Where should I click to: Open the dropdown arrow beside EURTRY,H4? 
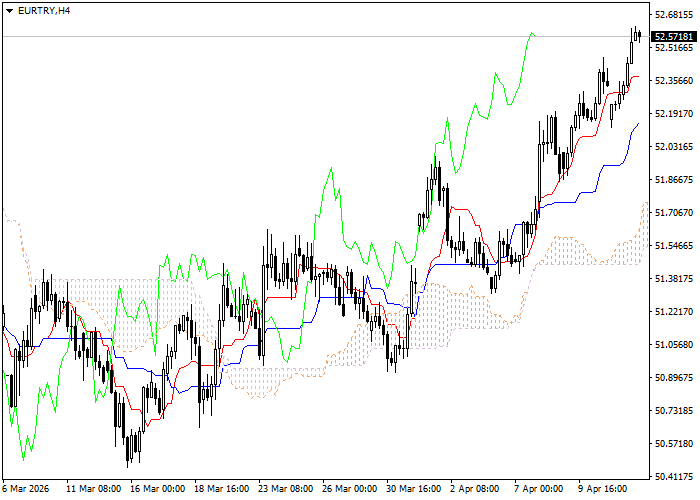10,10
